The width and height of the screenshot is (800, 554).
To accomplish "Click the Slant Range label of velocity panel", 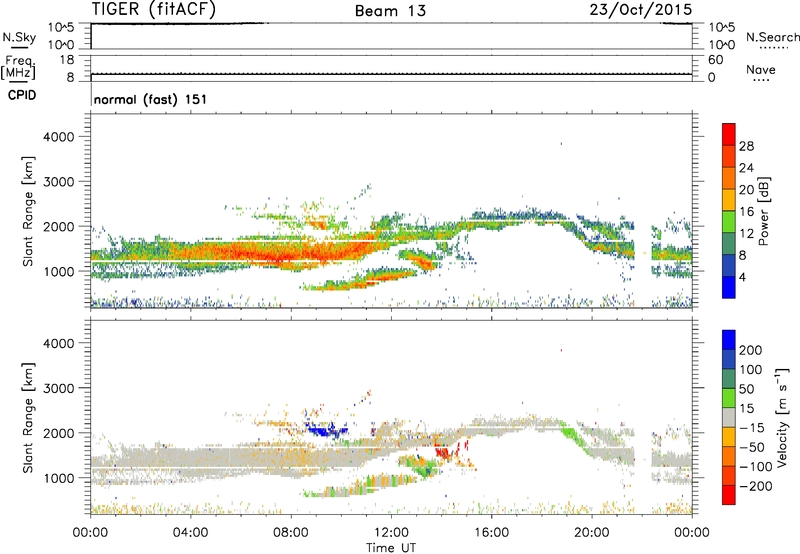I will point(28,418).
